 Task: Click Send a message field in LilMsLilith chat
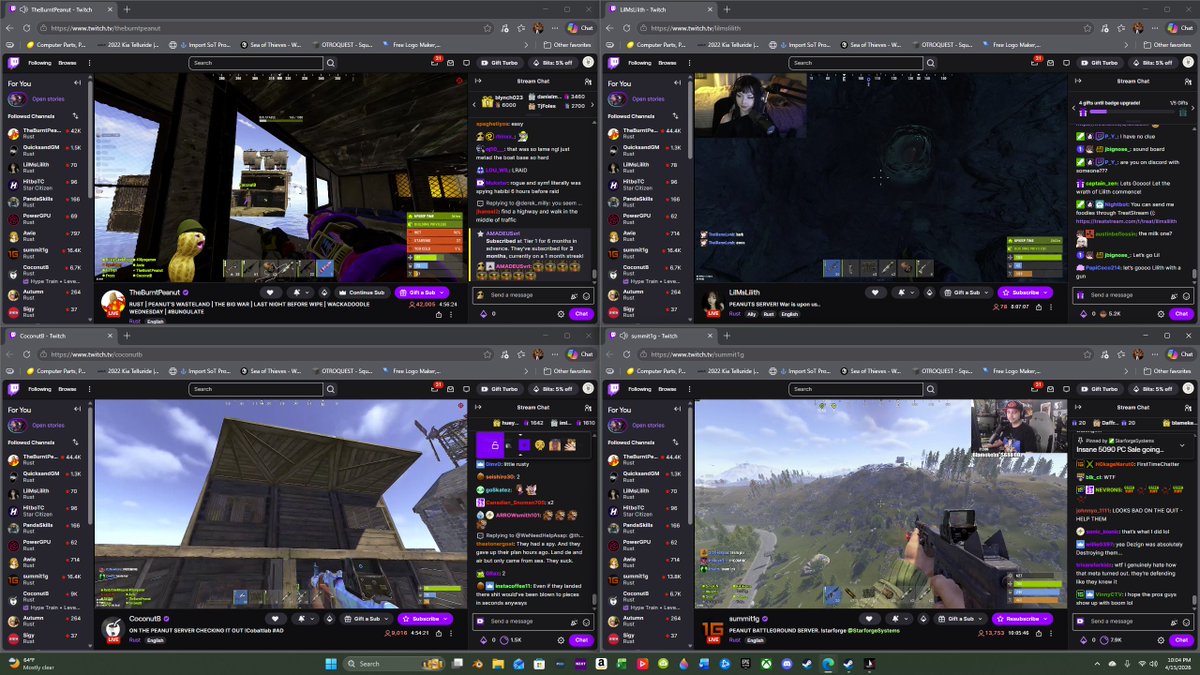(x=1132, y=296)
